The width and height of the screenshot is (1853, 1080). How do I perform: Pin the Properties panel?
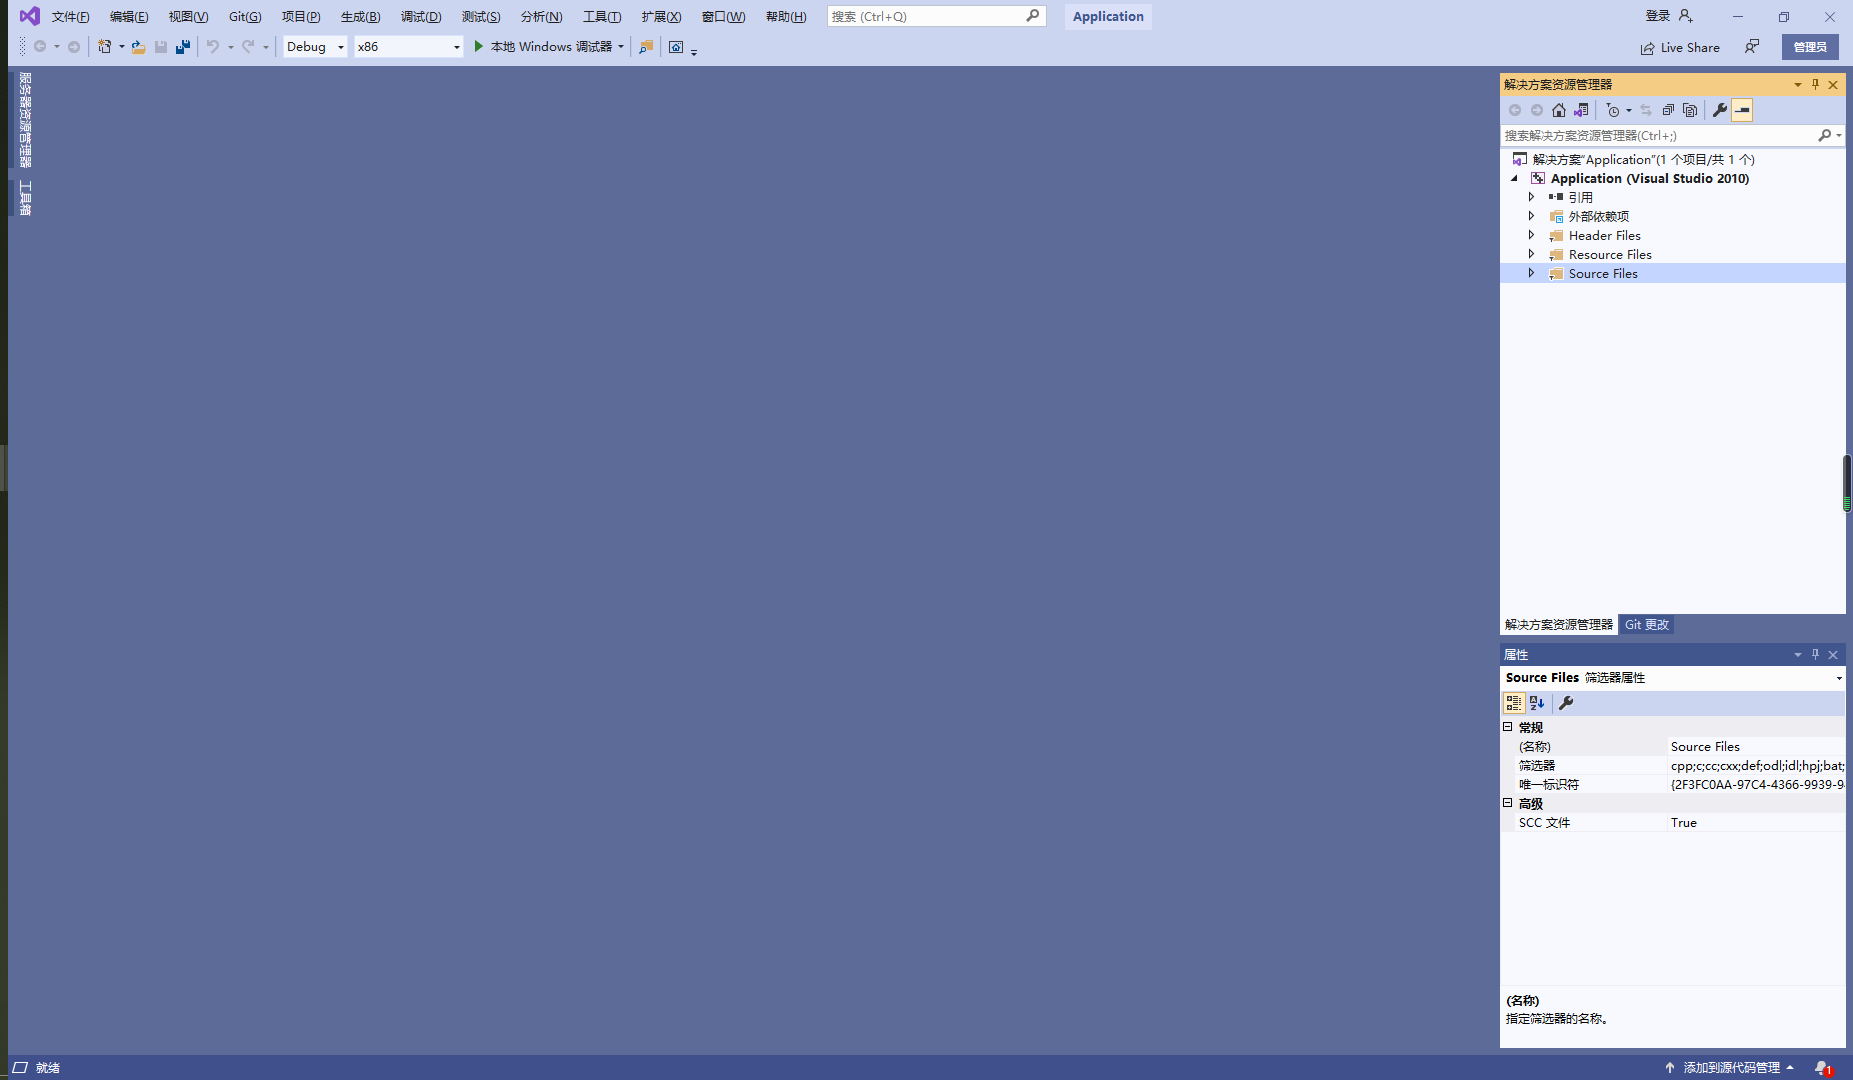pyautogui.click(x=1816, y=655)
